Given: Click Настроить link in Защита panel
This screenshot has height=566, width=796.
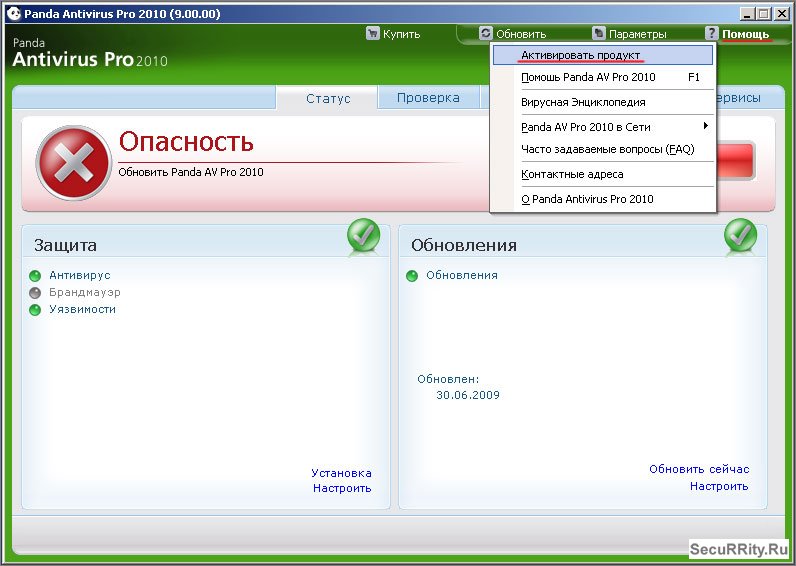Looking at the screenshot, I should 342,488.
